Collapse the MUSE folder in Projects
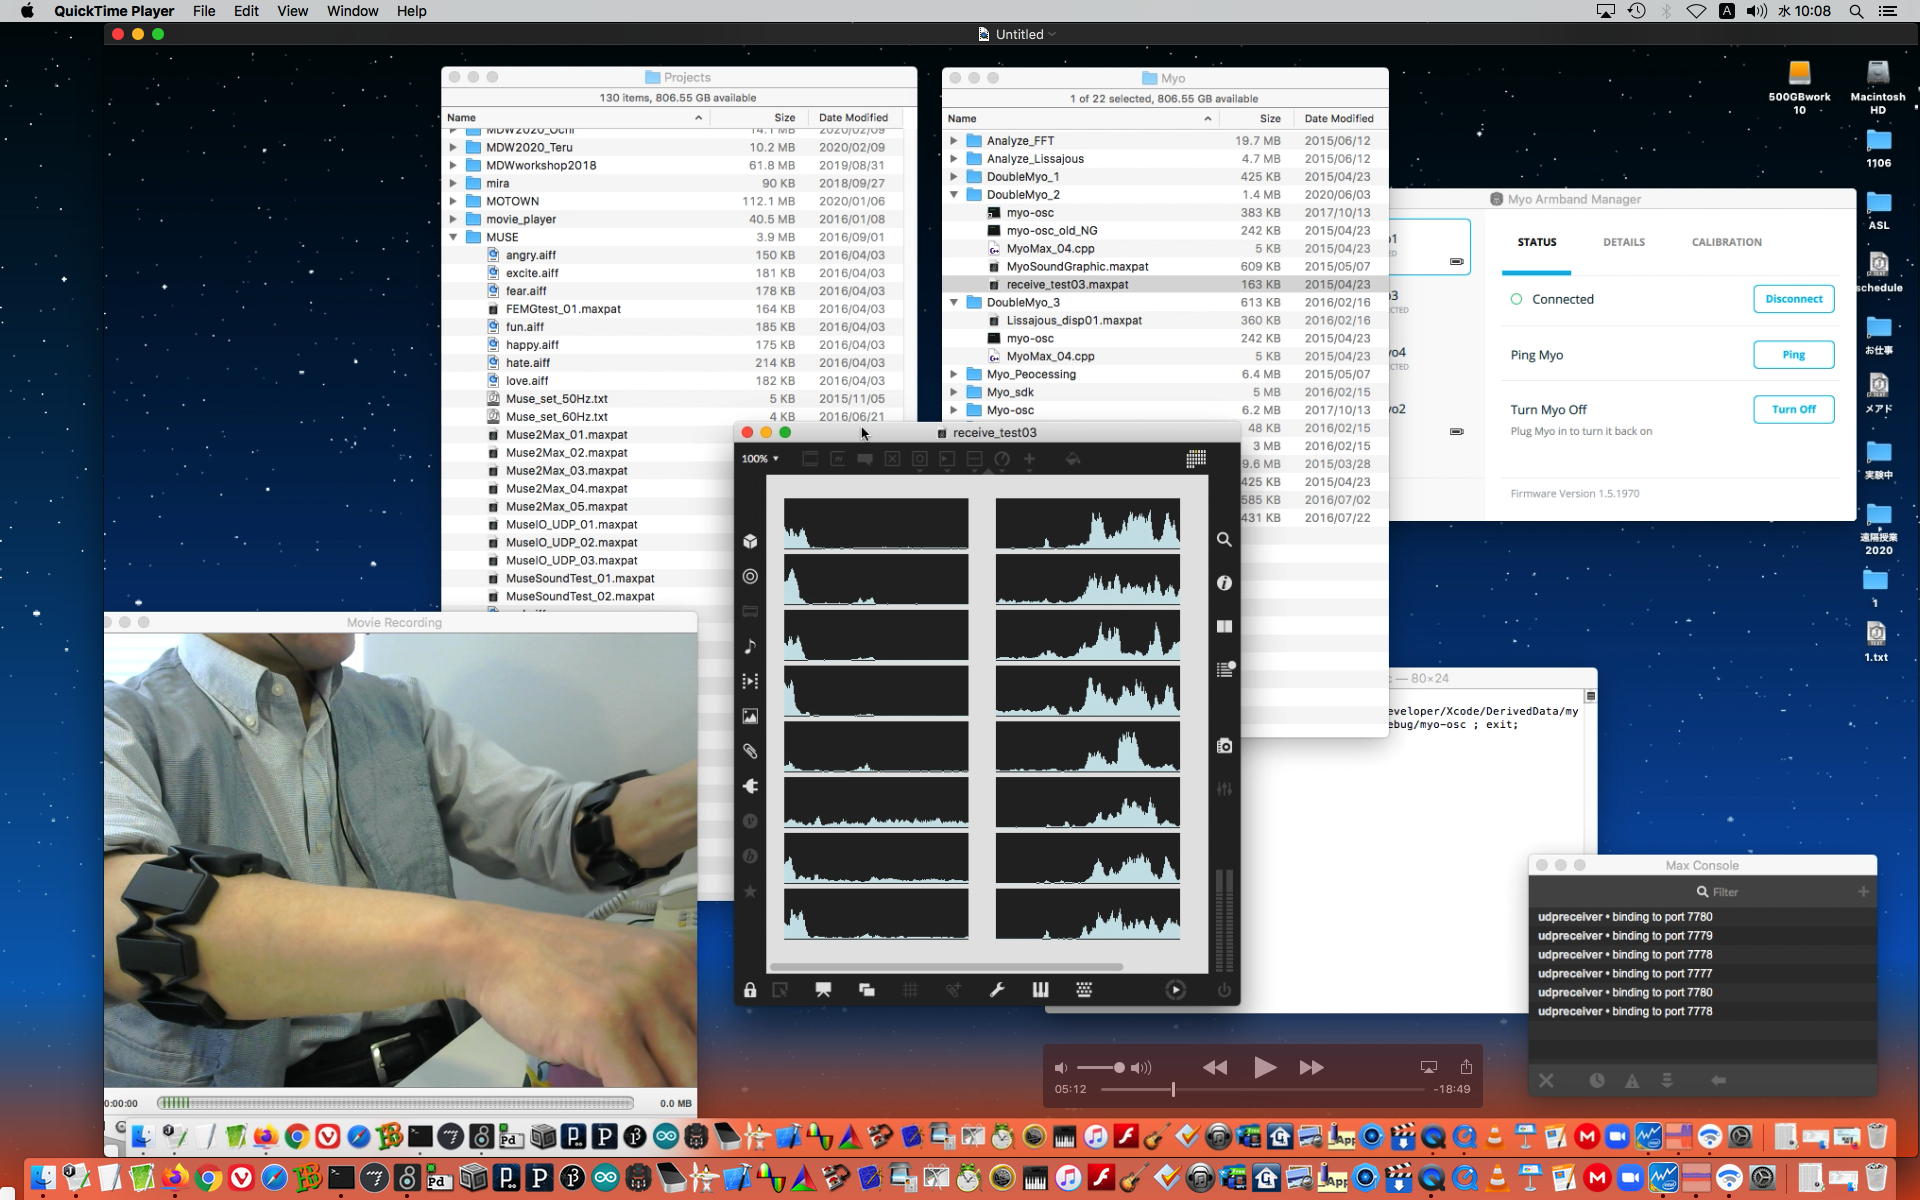 pos(453,237)
